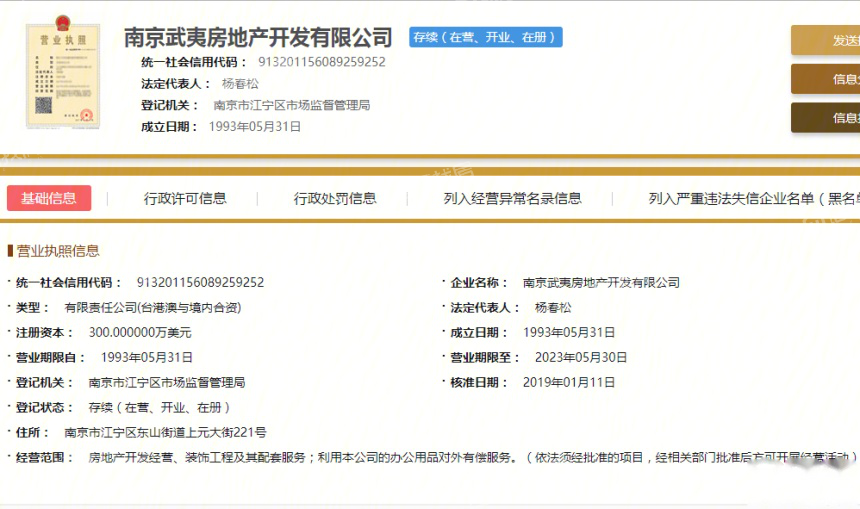Select the credit code in the header
The width and height of the screenshot is (860, 509).
click(x=322, y=62)
